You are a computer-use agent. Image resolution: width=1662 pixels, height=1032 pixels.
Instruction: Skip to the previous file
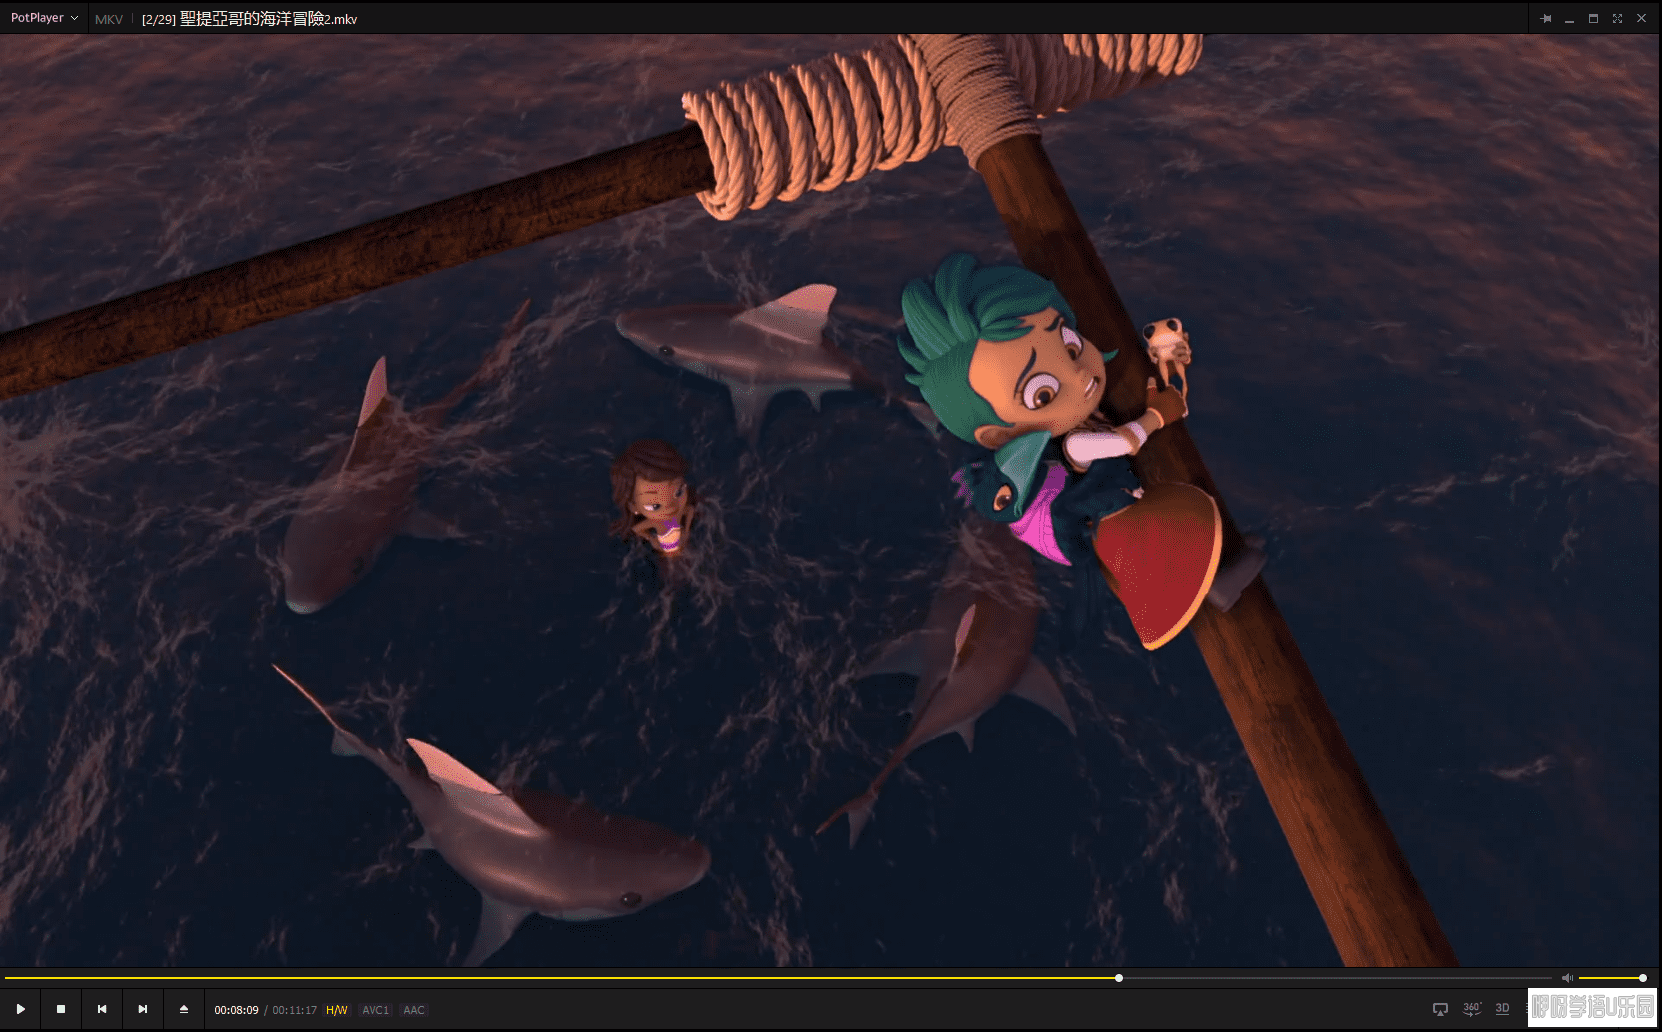click(102, 1009)
